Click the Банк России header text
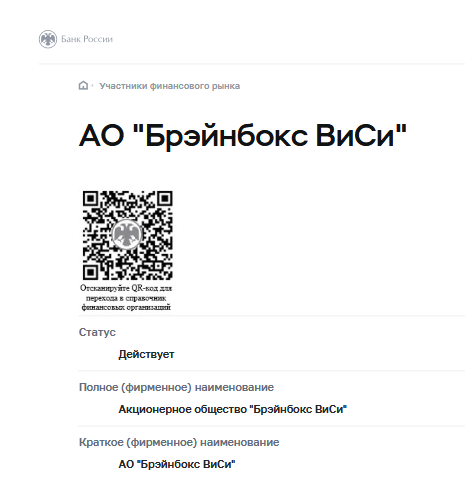The image size is (465, 479). [87, 39]
